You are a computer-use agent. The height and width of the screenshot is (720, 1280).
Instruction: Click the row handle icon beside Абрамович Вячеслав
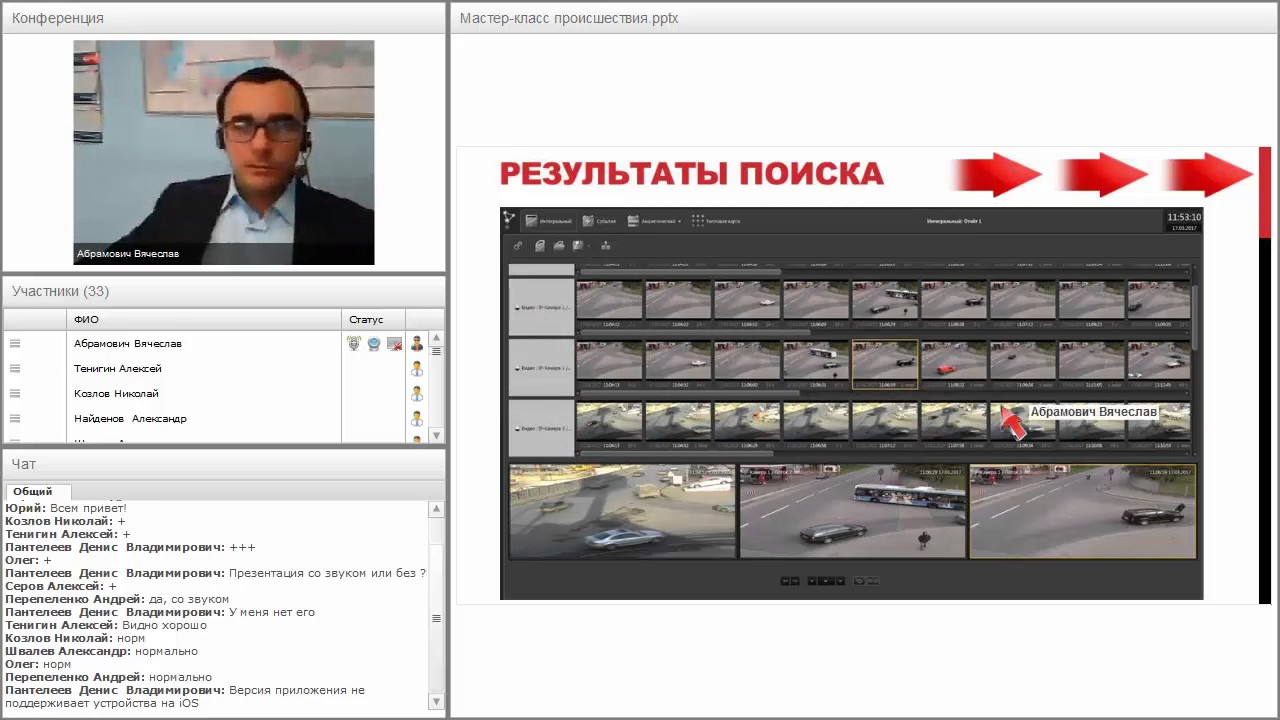(x=15, y=343)
